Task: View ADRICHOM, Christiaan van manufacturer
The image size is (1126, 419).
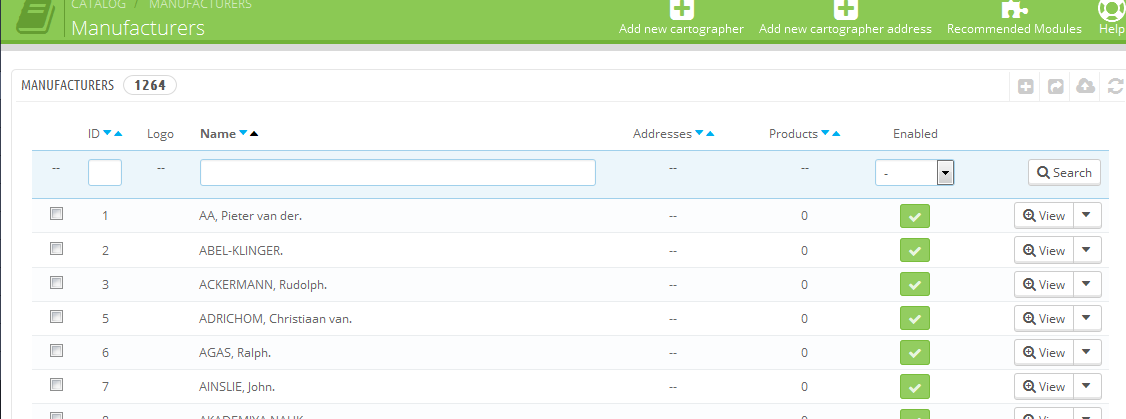Action: coord(1044,318)
